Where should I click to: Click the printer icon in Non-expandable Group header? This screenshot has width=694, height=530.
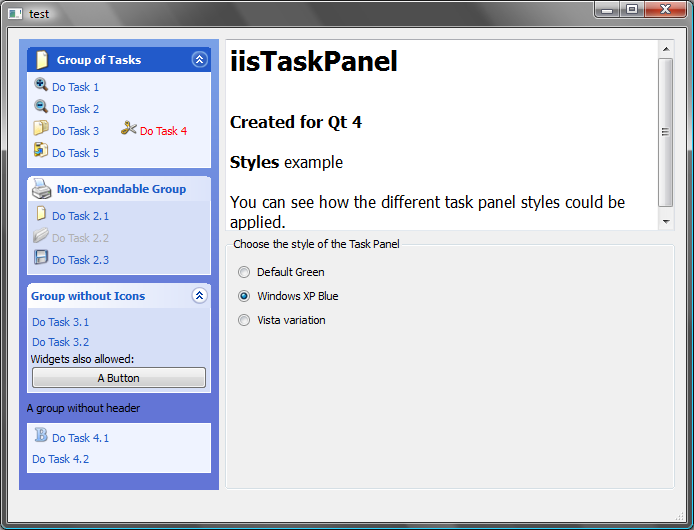click(42, 189)
